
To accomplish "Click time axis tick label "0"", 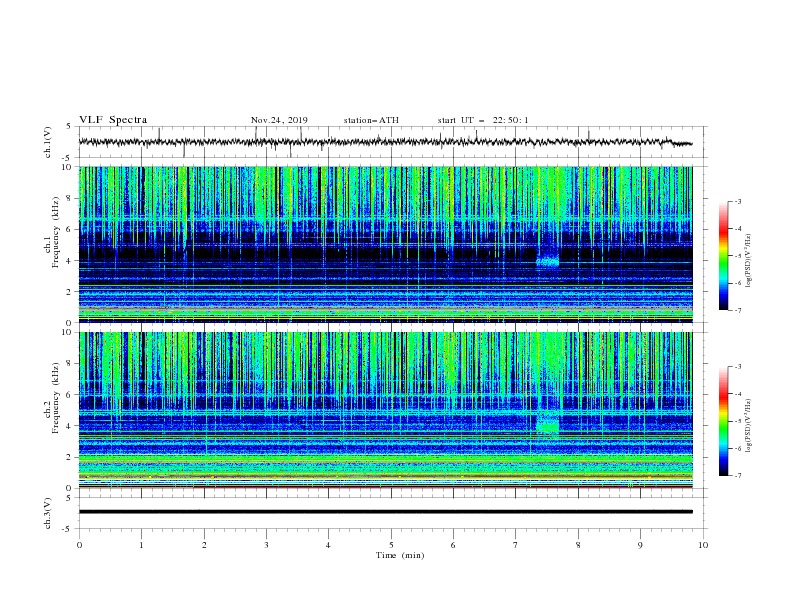I will tap(79, 545).
